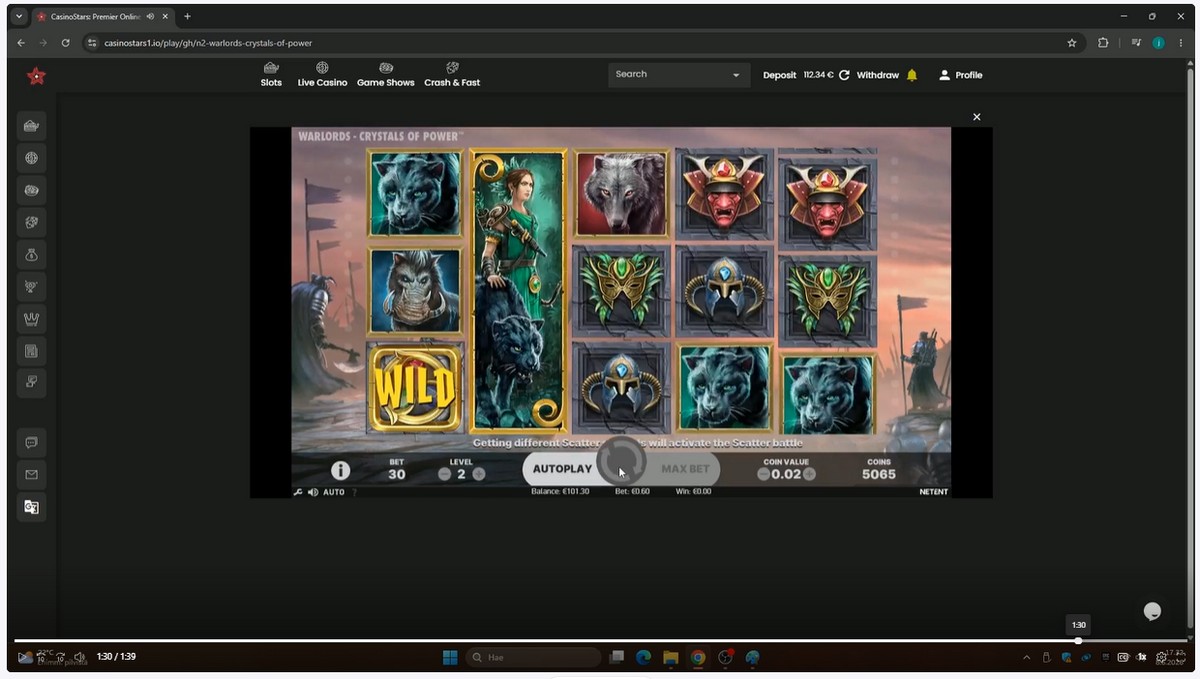The height and width of the screenshot is (679, 1200).
Task: Open the tab search dropdown
Action: coord(19,16)
